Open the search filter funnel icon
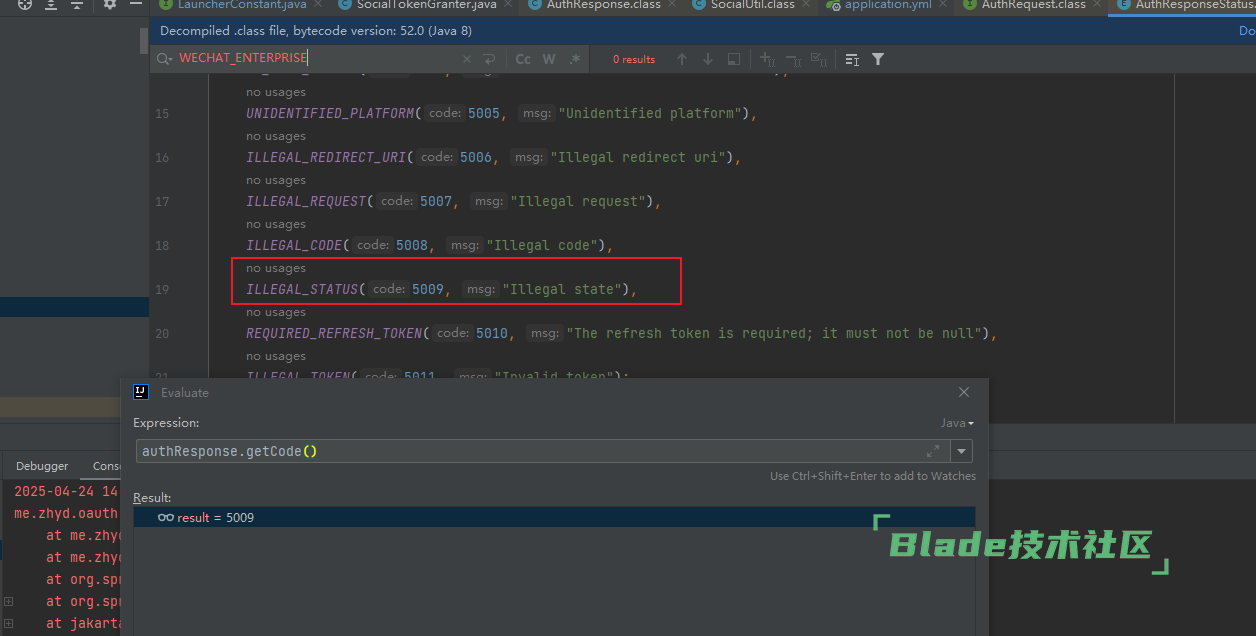The height and width of the screenshot is (636, 1256). [x=878, y=59]
